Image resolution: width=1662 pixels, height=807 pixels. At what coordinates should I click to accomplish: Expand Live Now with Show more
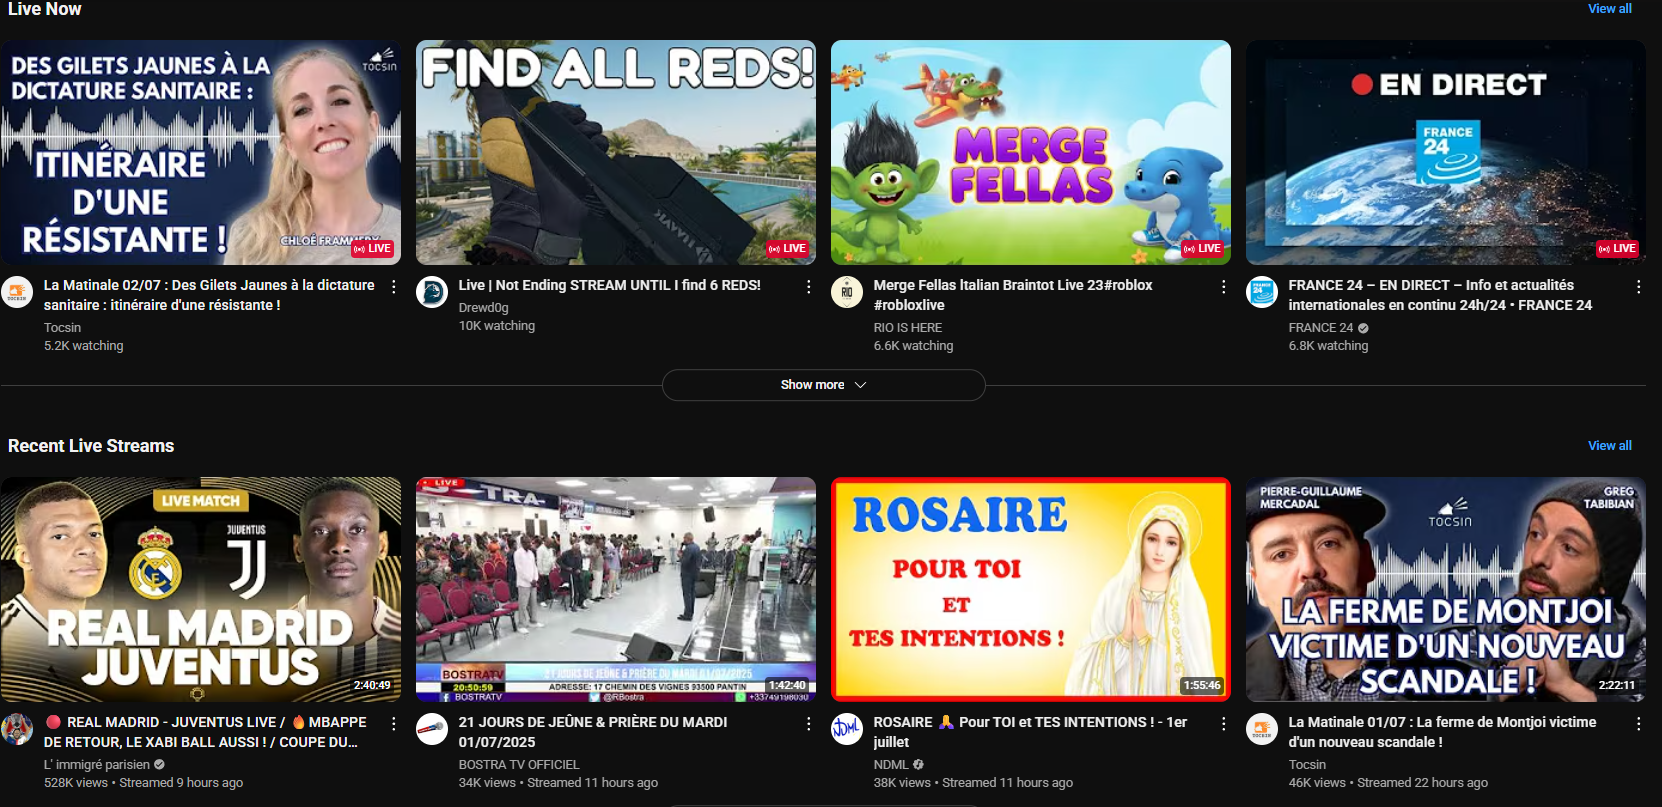pyautogui.click(x=823, y=385)
